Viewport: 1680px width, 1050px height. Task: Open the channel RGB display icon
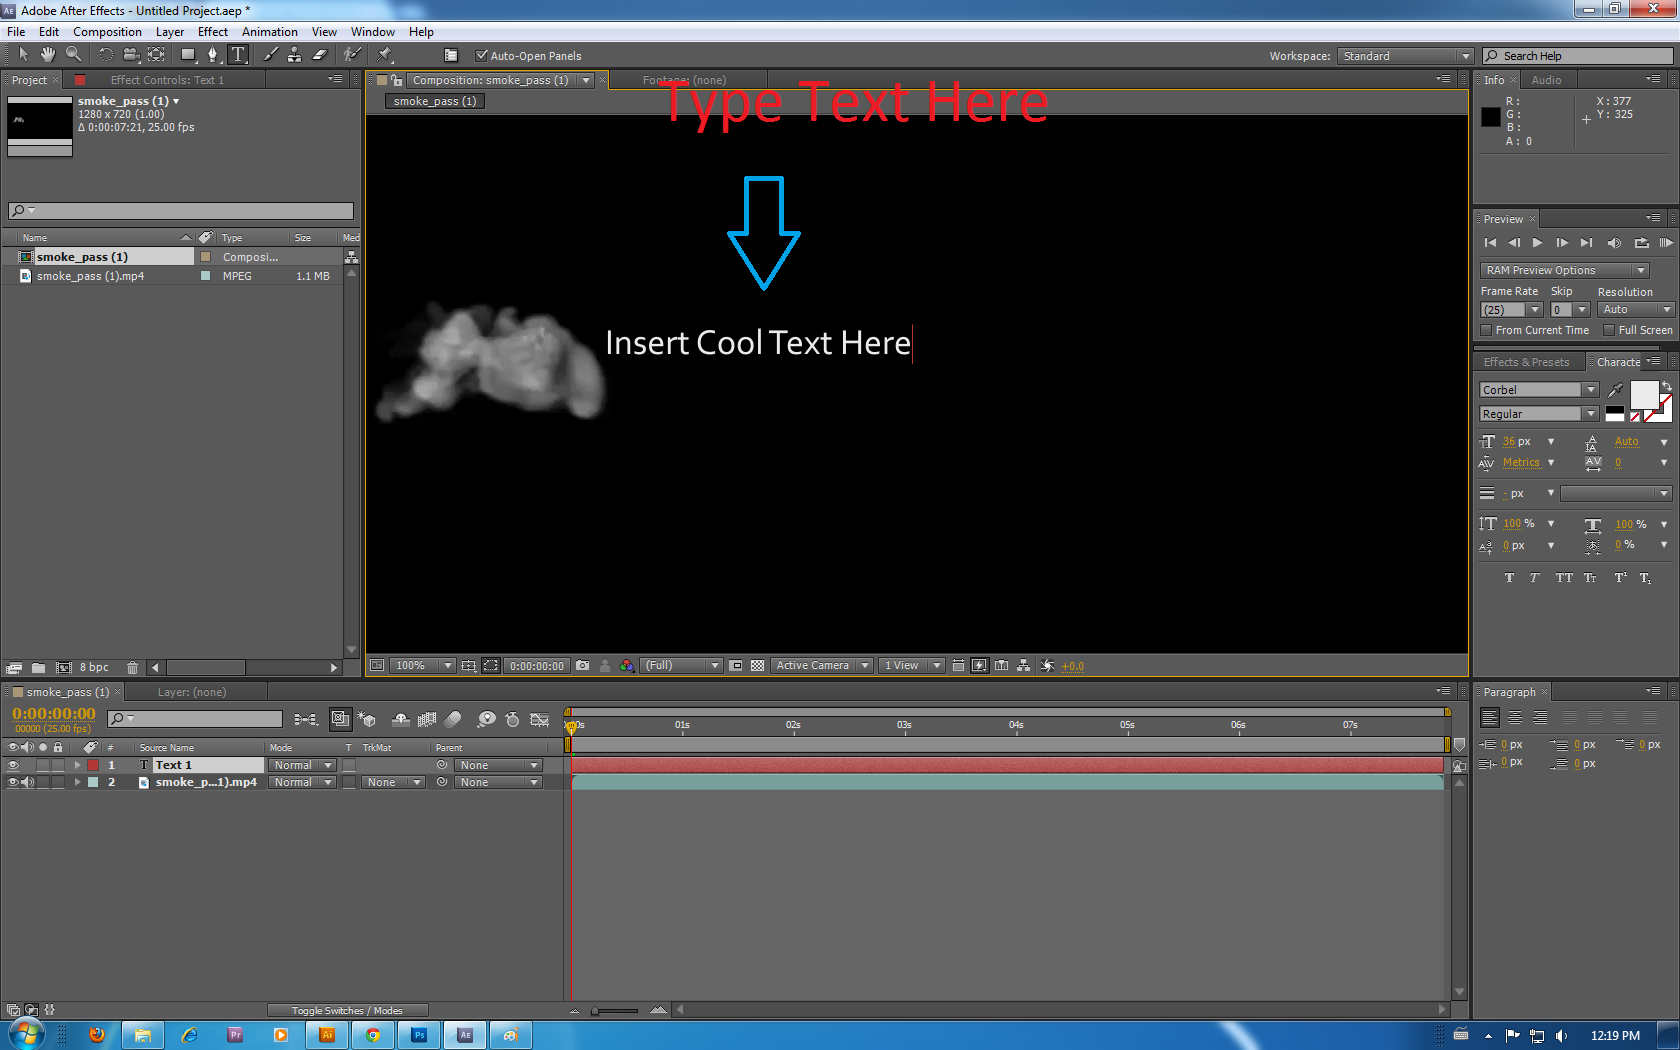[x=627, y=665]
